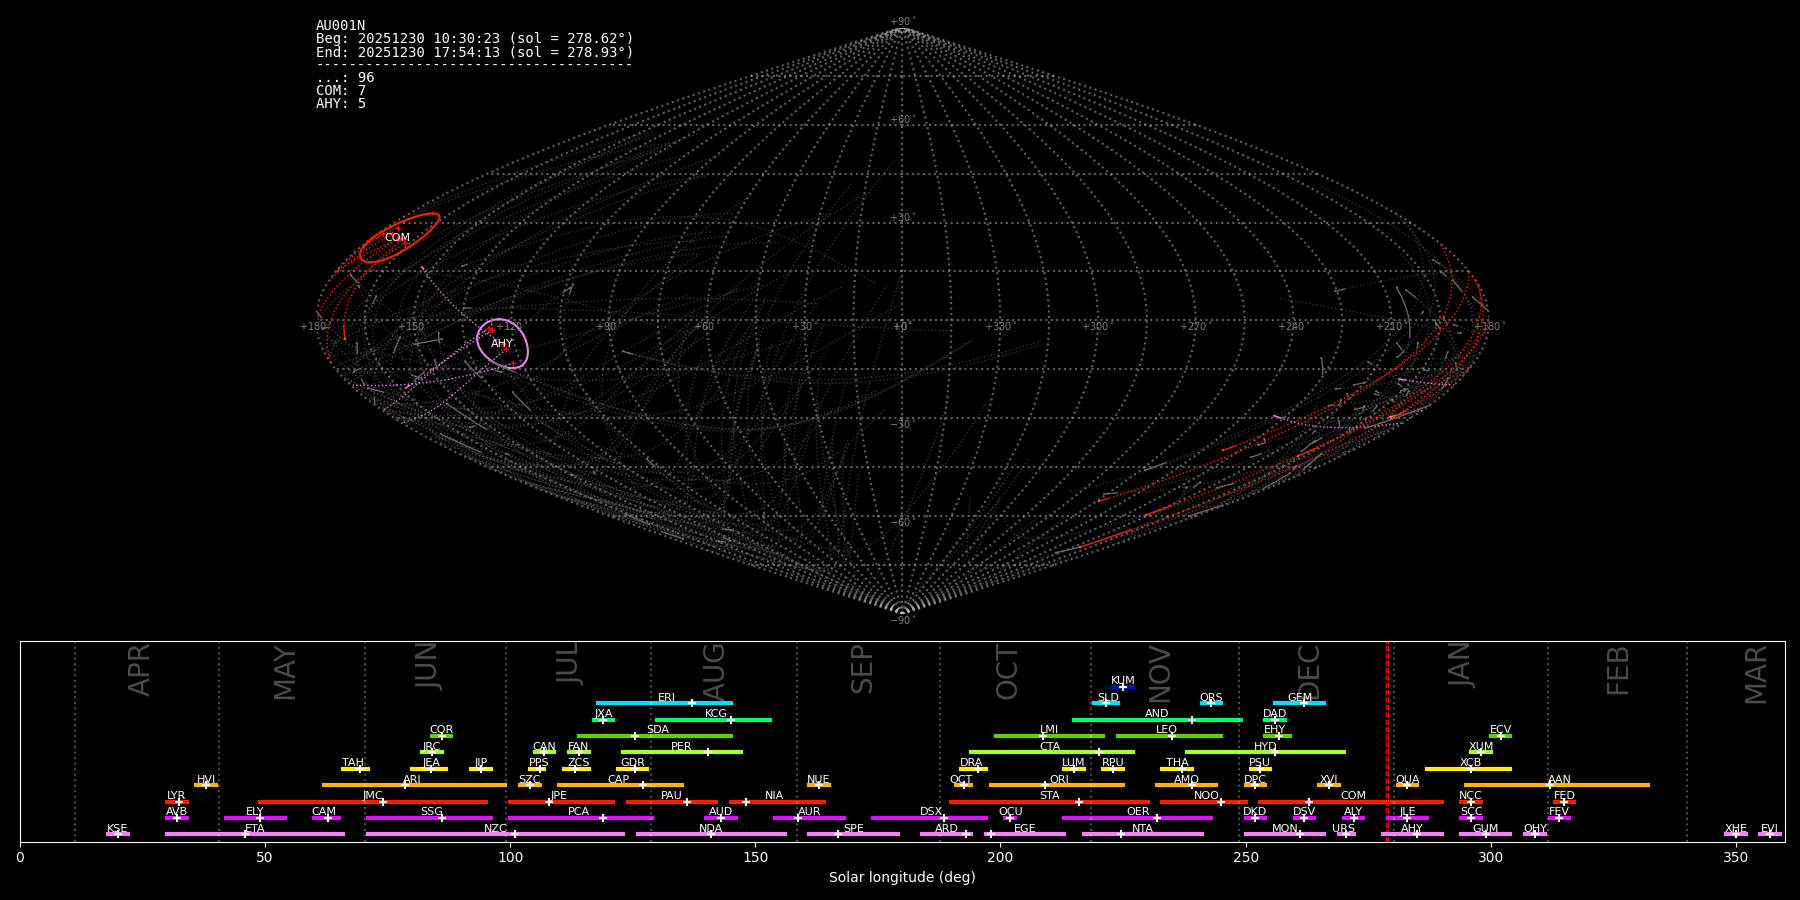Image resolution: width=1800 pixels, height=900 pixels.
Task: Click the KUM shower label in timeline
Action: tap(1122, 681)
